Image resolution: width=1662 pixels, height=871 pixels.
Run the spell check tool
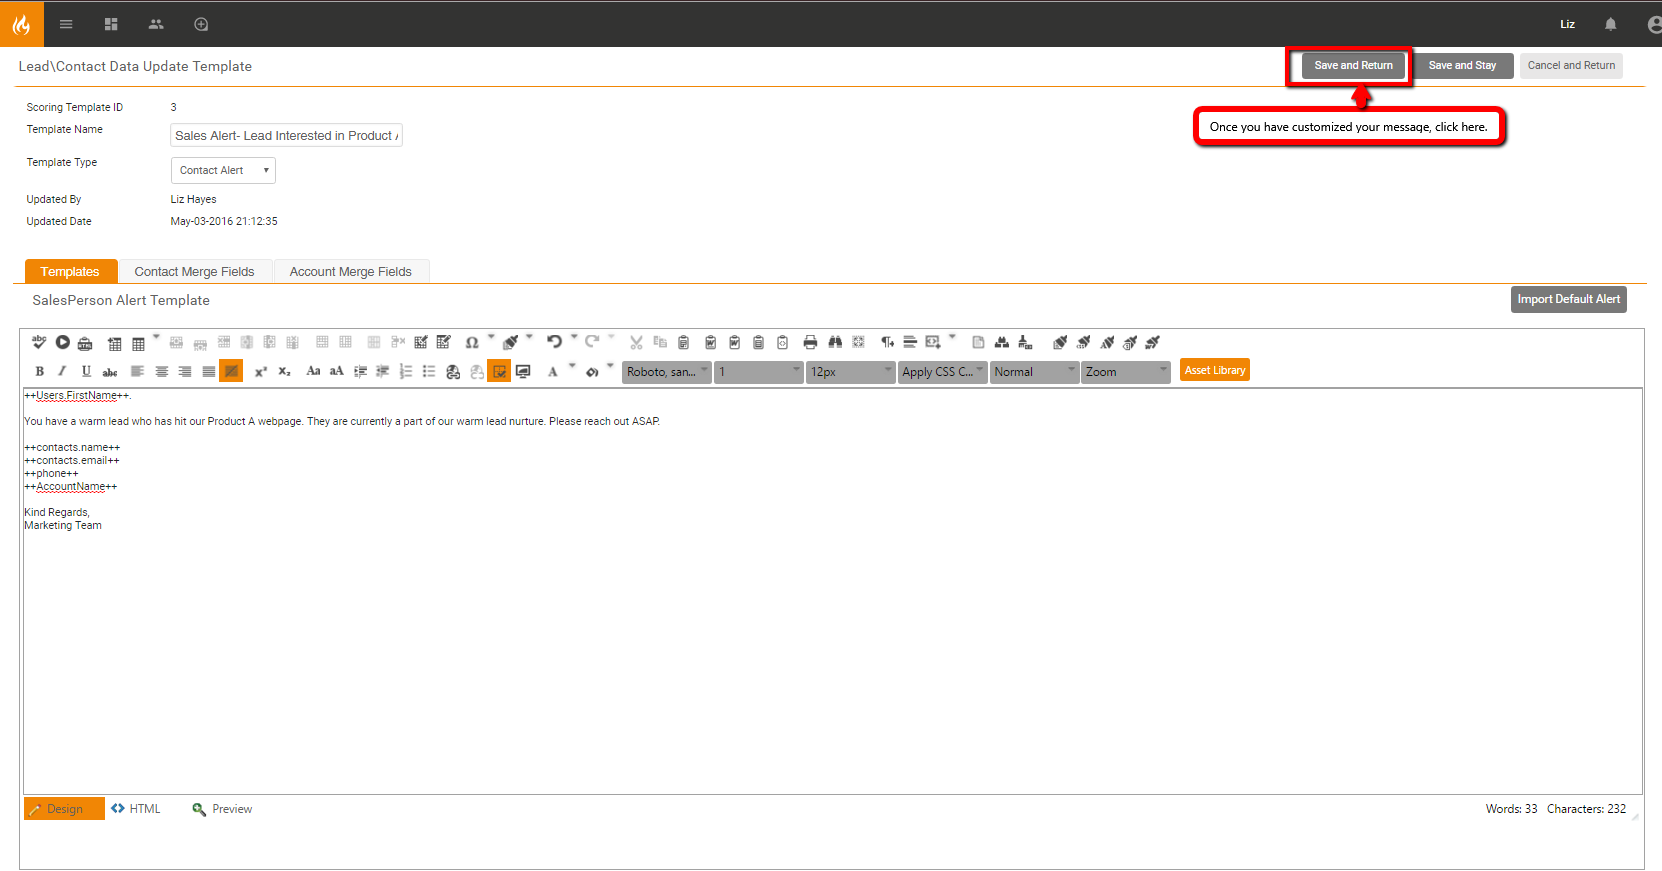[39, 342]
